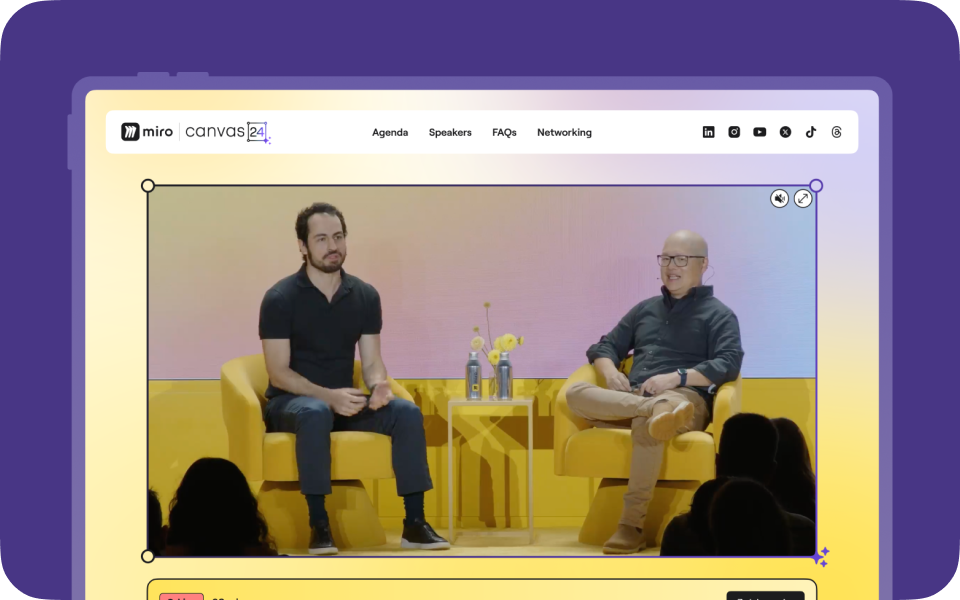
Task: Open Miro's LinkedIn profile
Action: (x=708, y=132)
